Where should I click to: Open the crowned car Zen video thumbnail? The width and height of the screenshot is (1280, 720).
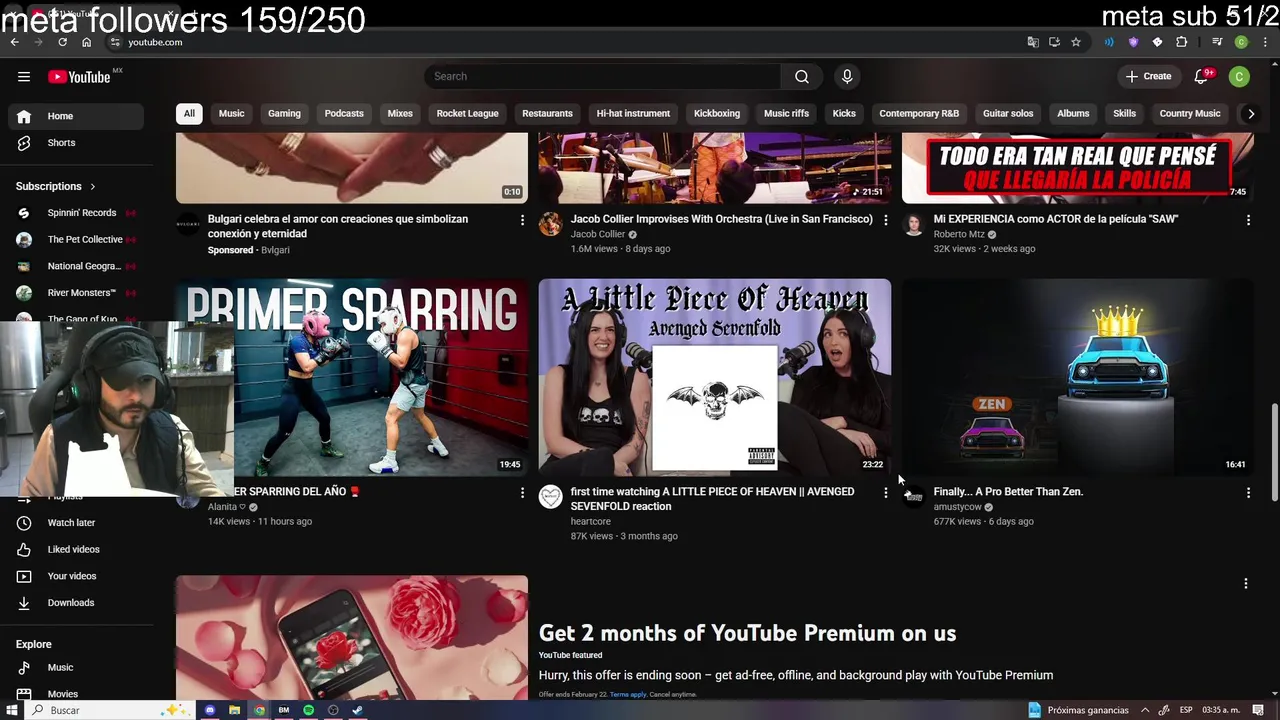(1077, 377)
